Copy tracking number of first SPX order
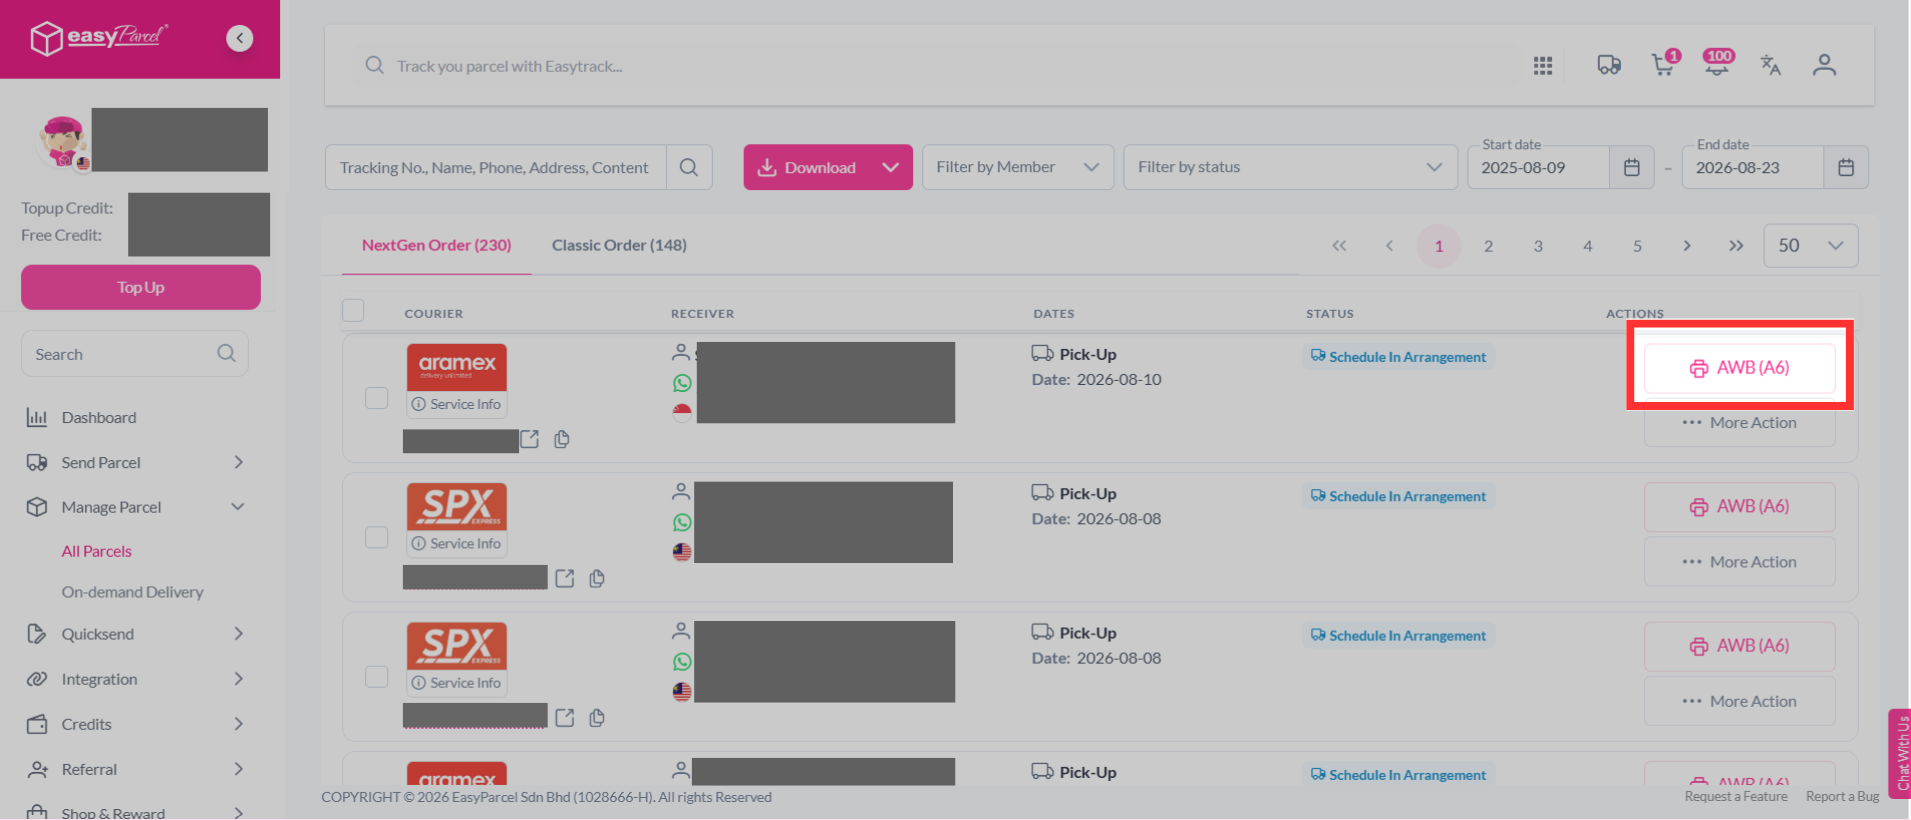Screen dimensions: 1911x820 (x=597, y=578)
